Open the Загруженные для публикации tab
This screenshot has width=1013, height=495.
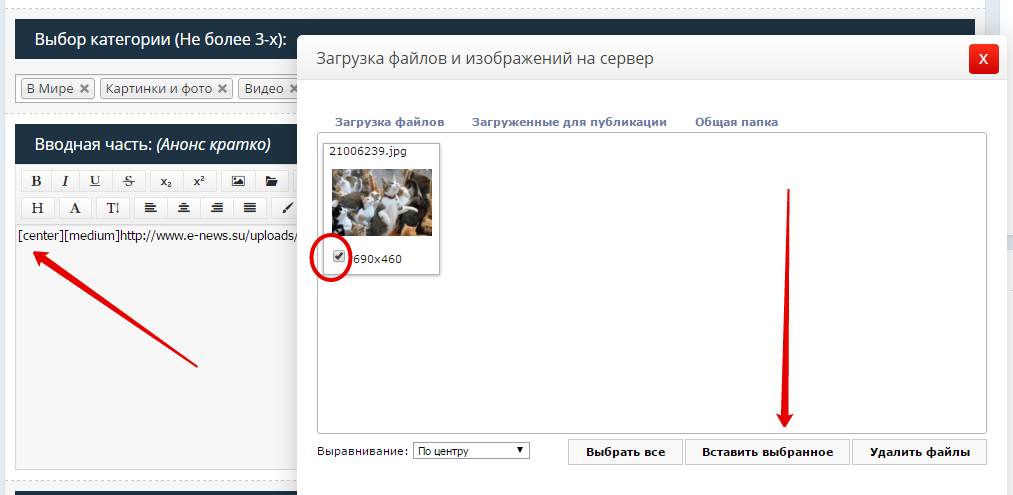pyautogui.click(x=569, y=122)
